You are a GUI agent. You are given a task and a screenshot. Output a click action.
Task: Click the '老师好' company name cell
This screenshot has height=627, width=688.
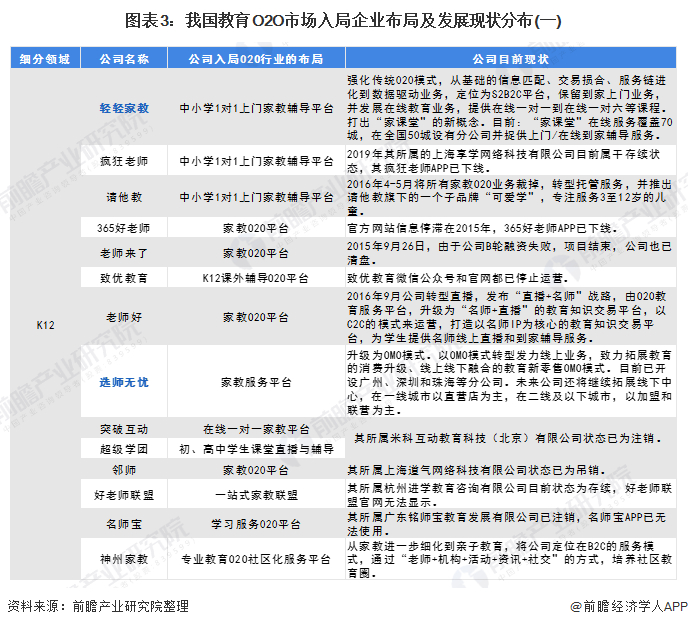coord(124,317)
